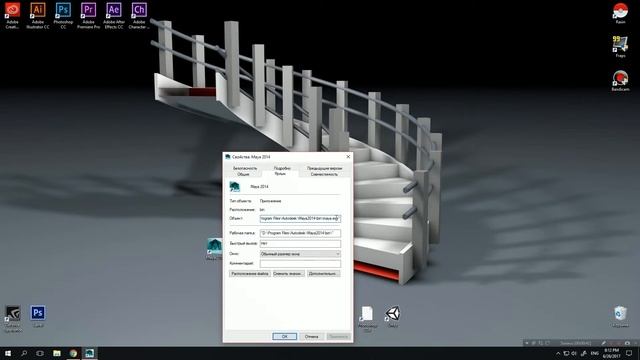Select the text document icon on the desktop

(x=367, y=318)
